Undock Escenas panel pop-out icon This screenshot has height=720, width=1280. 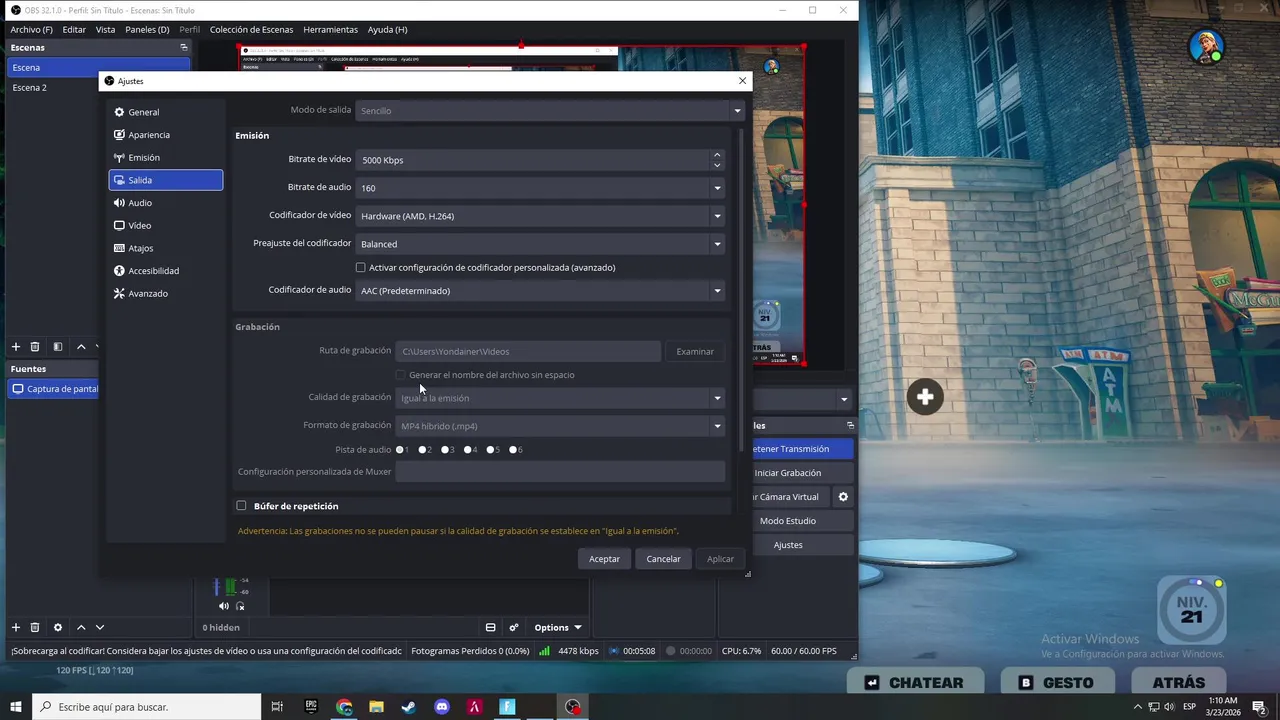(x=183, y=47)
